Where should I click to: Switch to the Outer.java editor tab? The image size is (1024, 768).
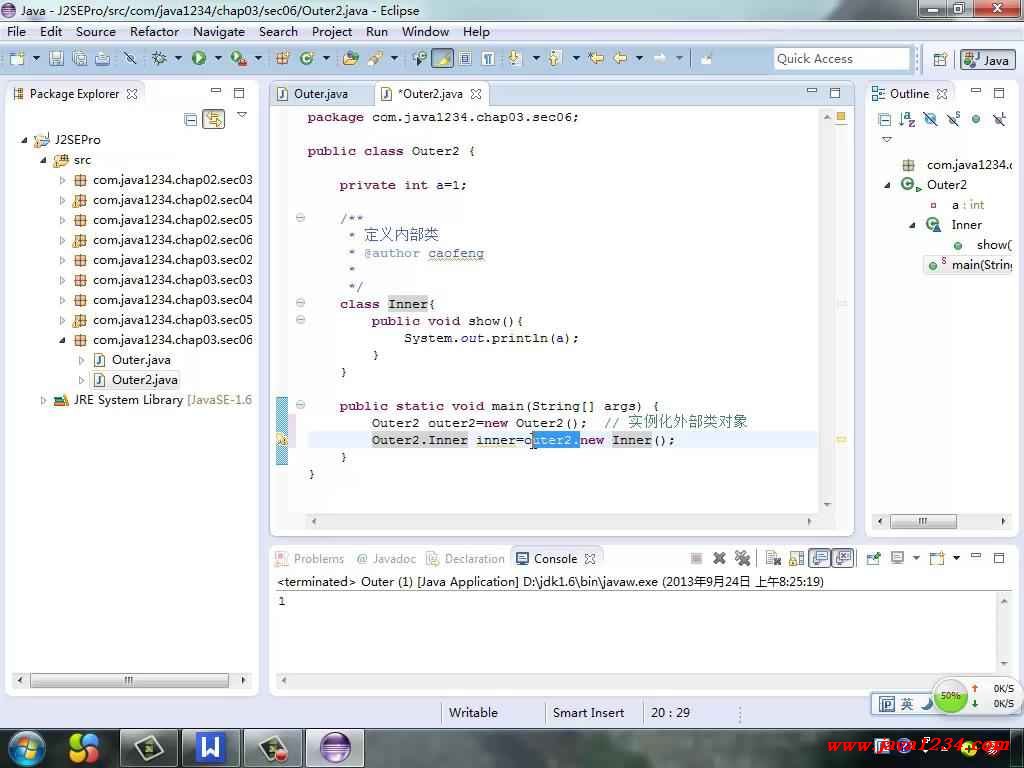pyautogui.click(x=320, y=94)
